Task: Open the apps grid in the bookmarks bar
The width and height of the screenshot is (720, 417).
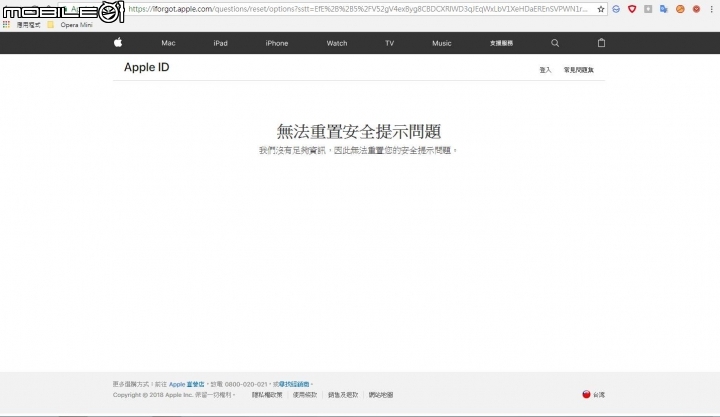Action: 6,25
